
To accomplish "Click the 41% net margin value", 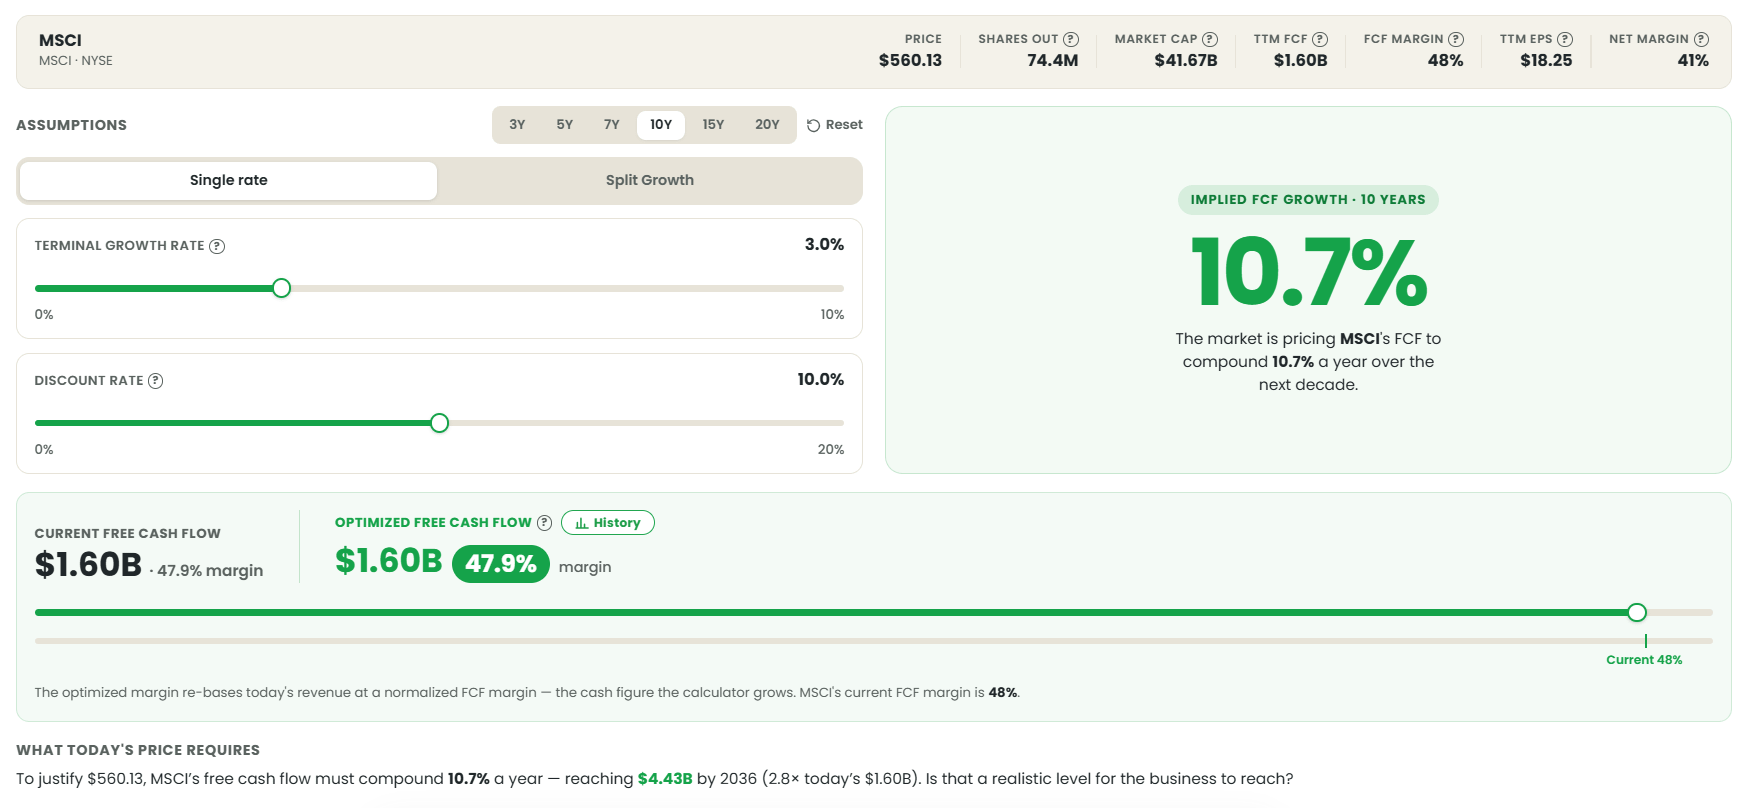I will pos(1693,61).
